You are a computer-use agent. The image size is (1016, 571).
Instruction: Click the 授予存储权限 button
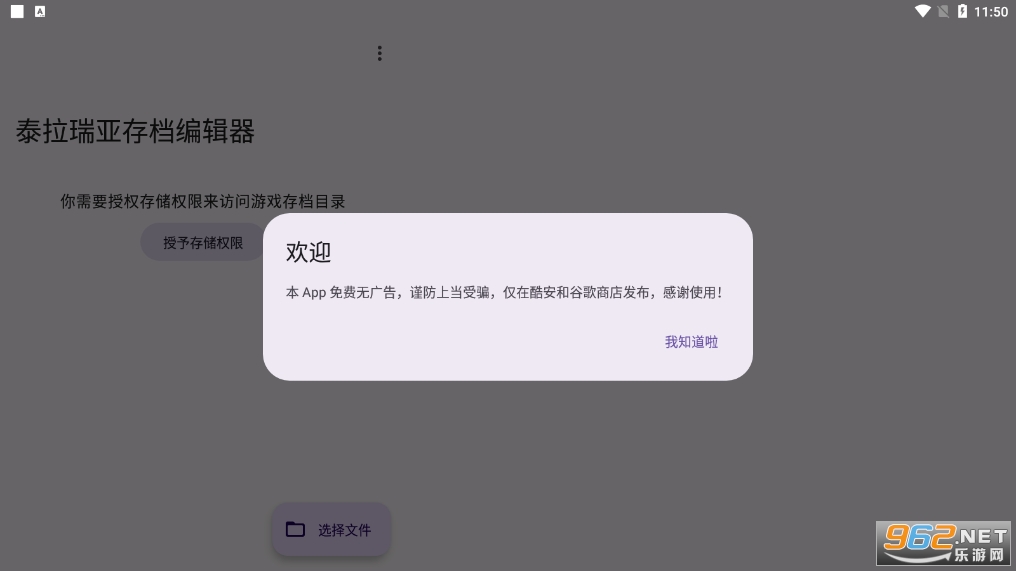pos(203,242)
